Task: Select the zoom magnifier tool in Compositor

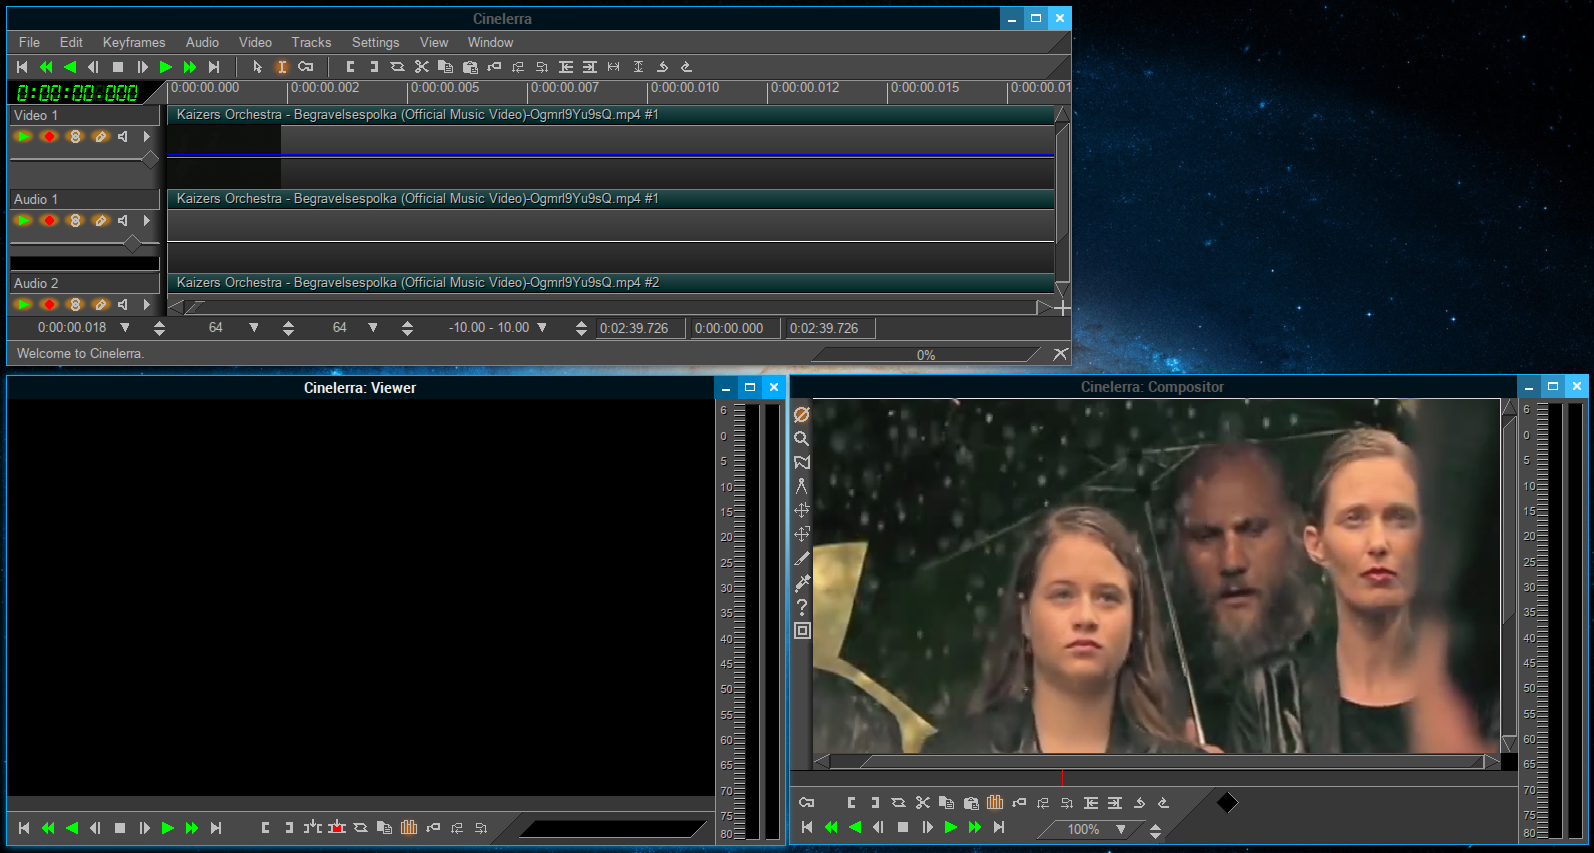Action: tap(802, 438)
